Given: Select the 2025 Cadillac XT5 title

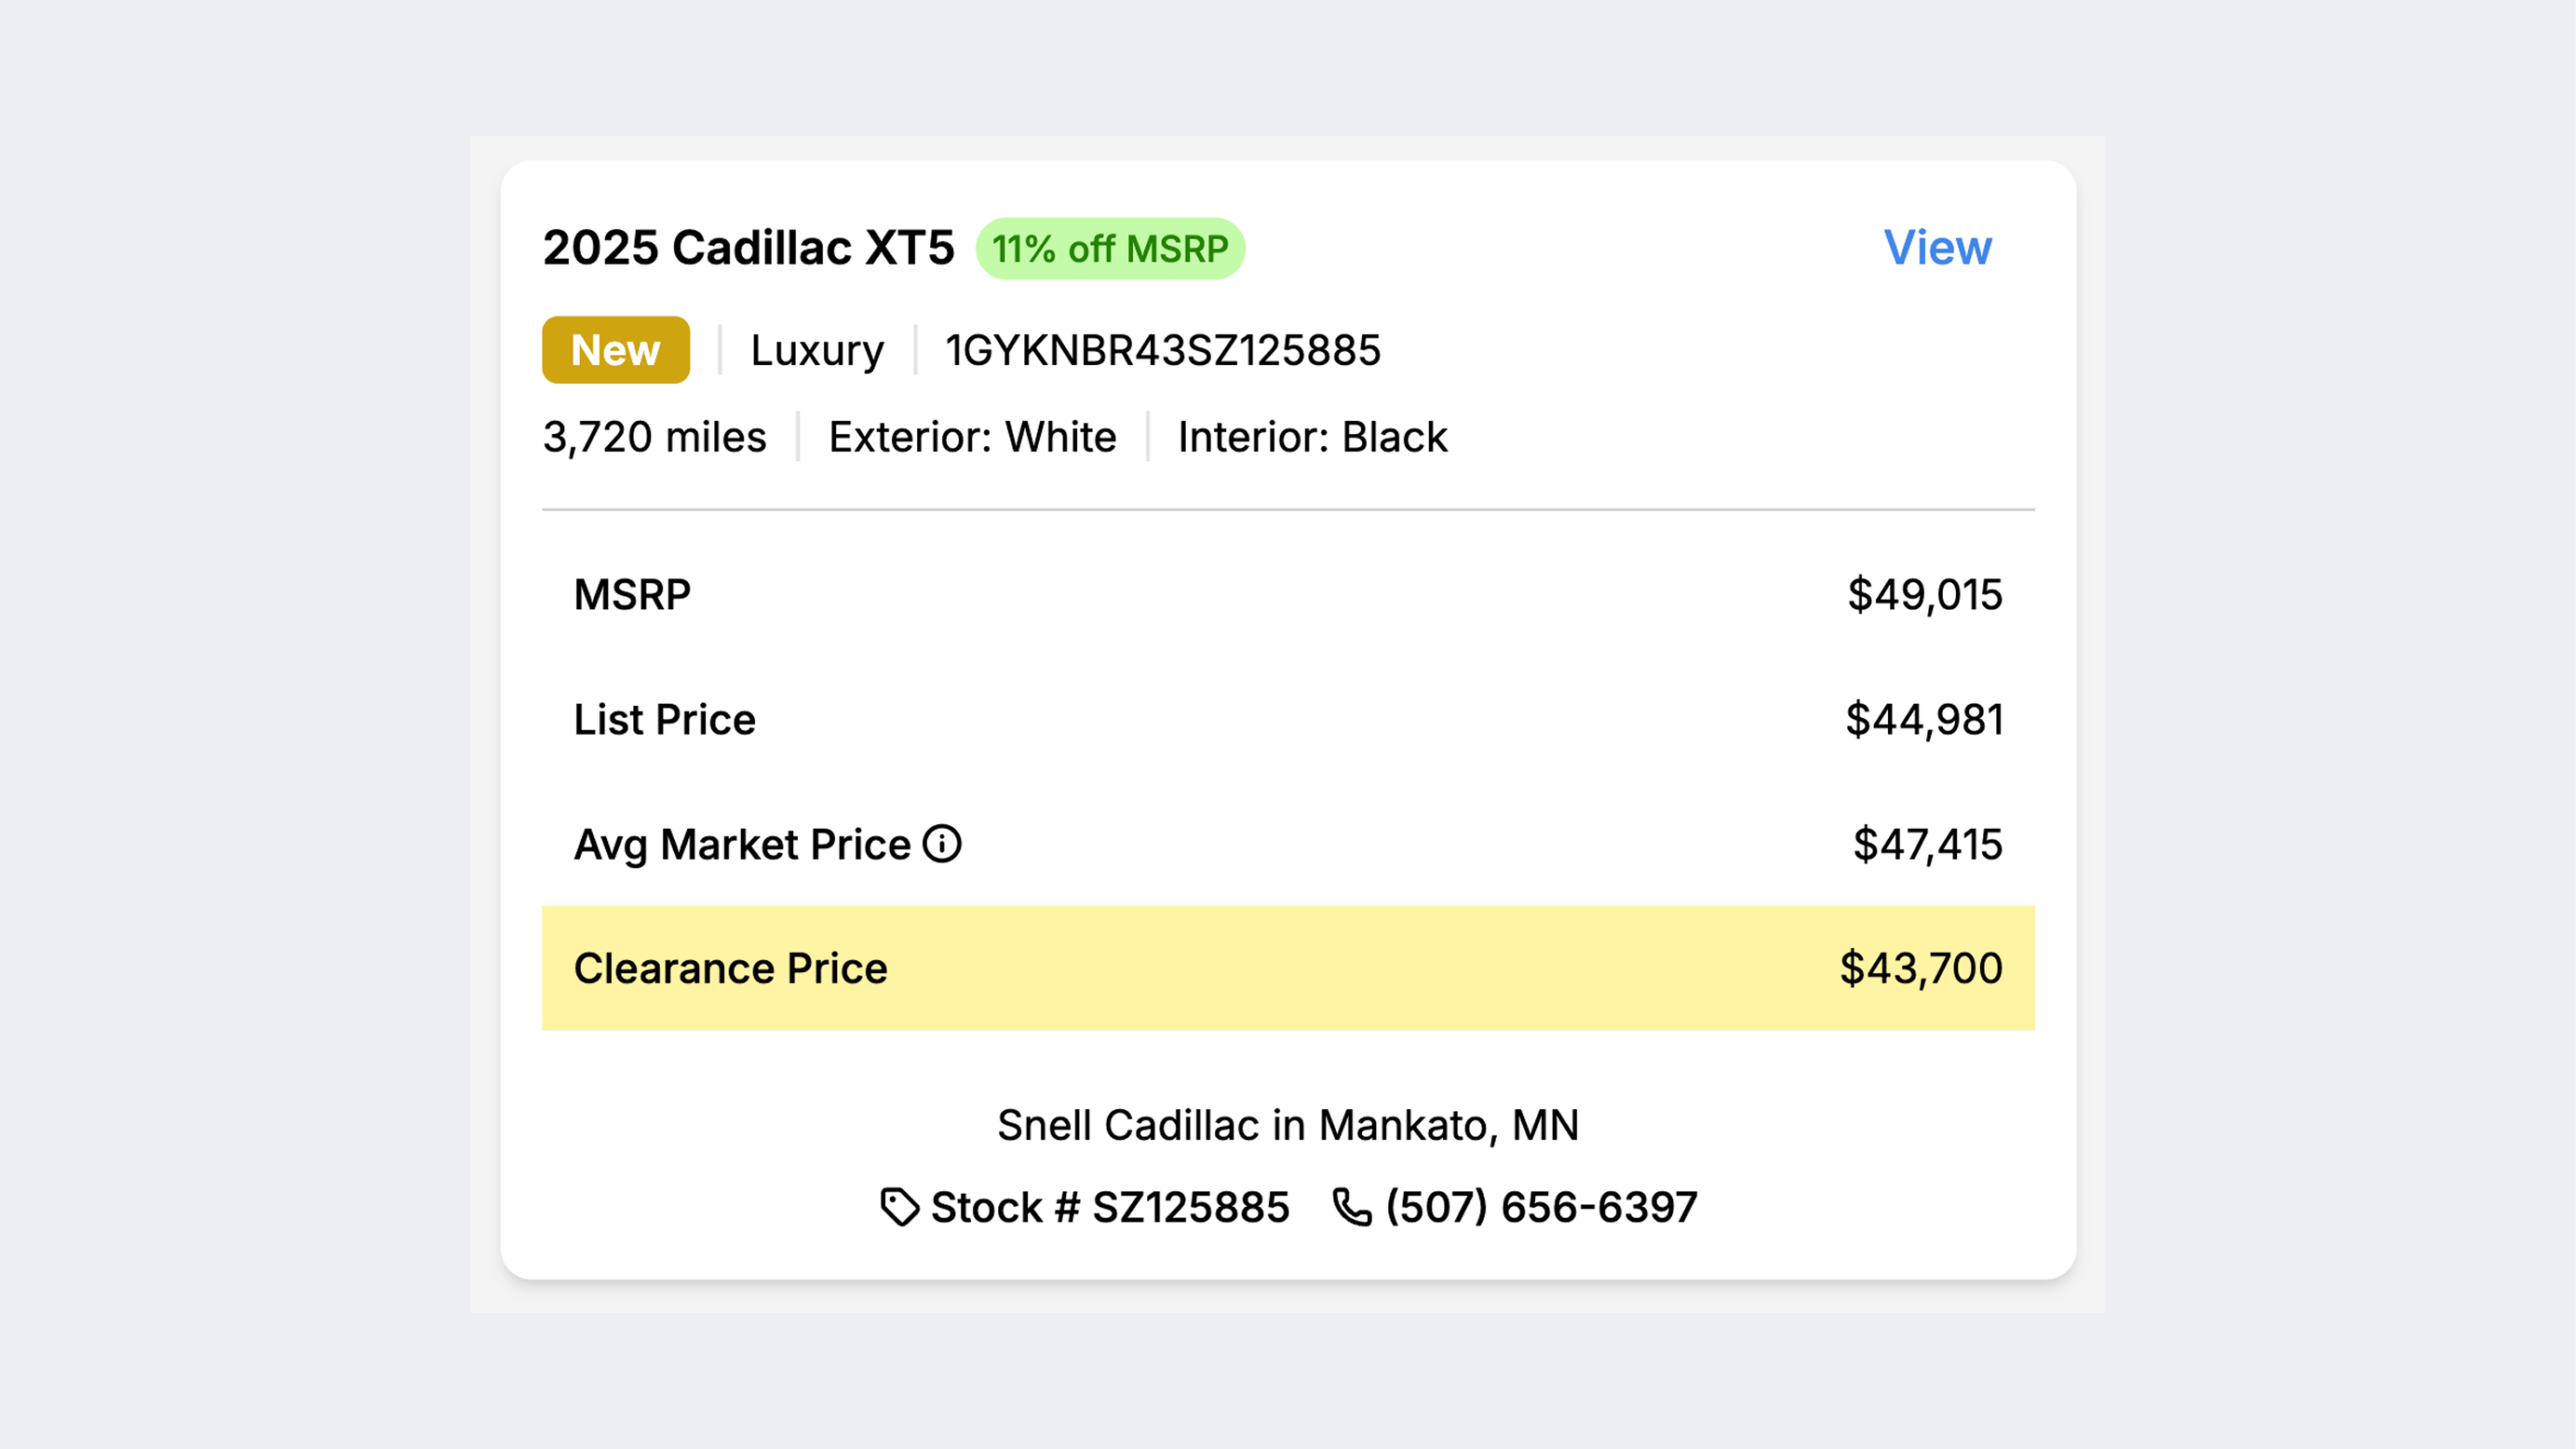Looking at the screenshot, I should coord(748,247).
